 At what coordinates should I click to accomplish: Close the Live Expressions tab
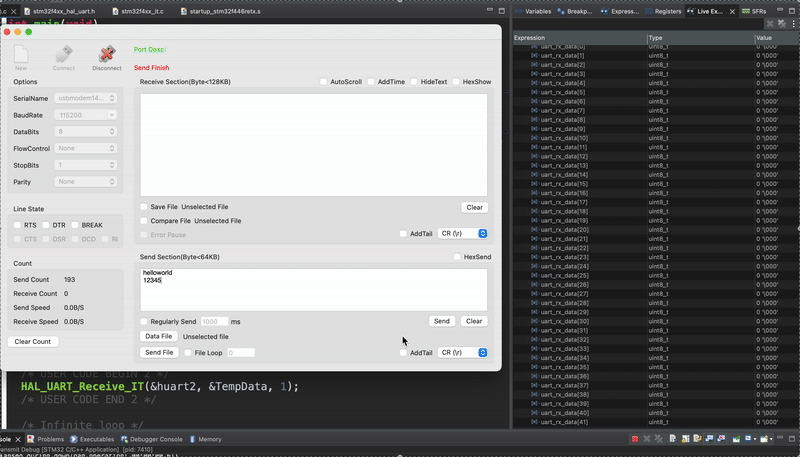click(732, 11)
